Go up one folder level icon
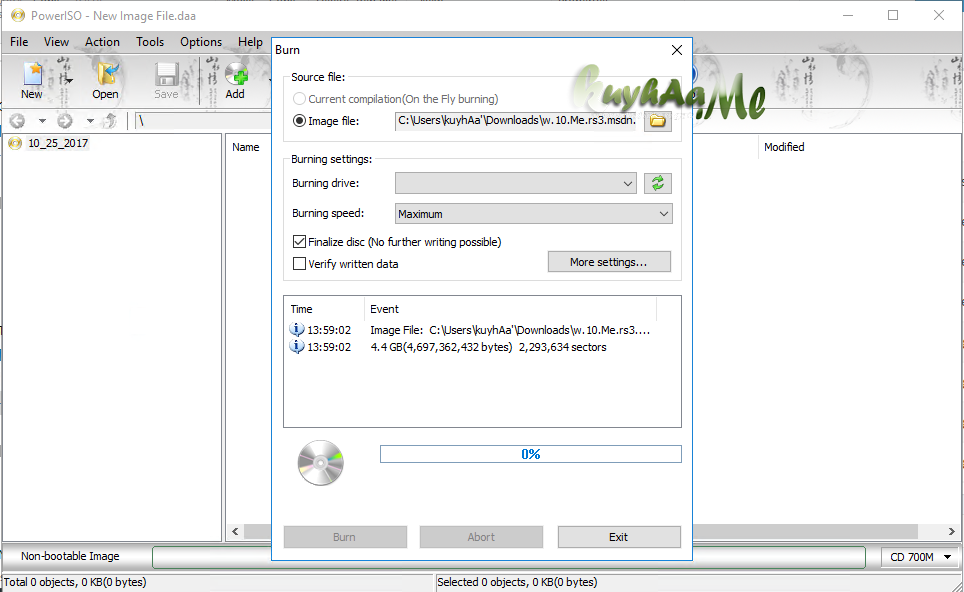The height and width of the screenshot is (592, 964). click(110, 120)
